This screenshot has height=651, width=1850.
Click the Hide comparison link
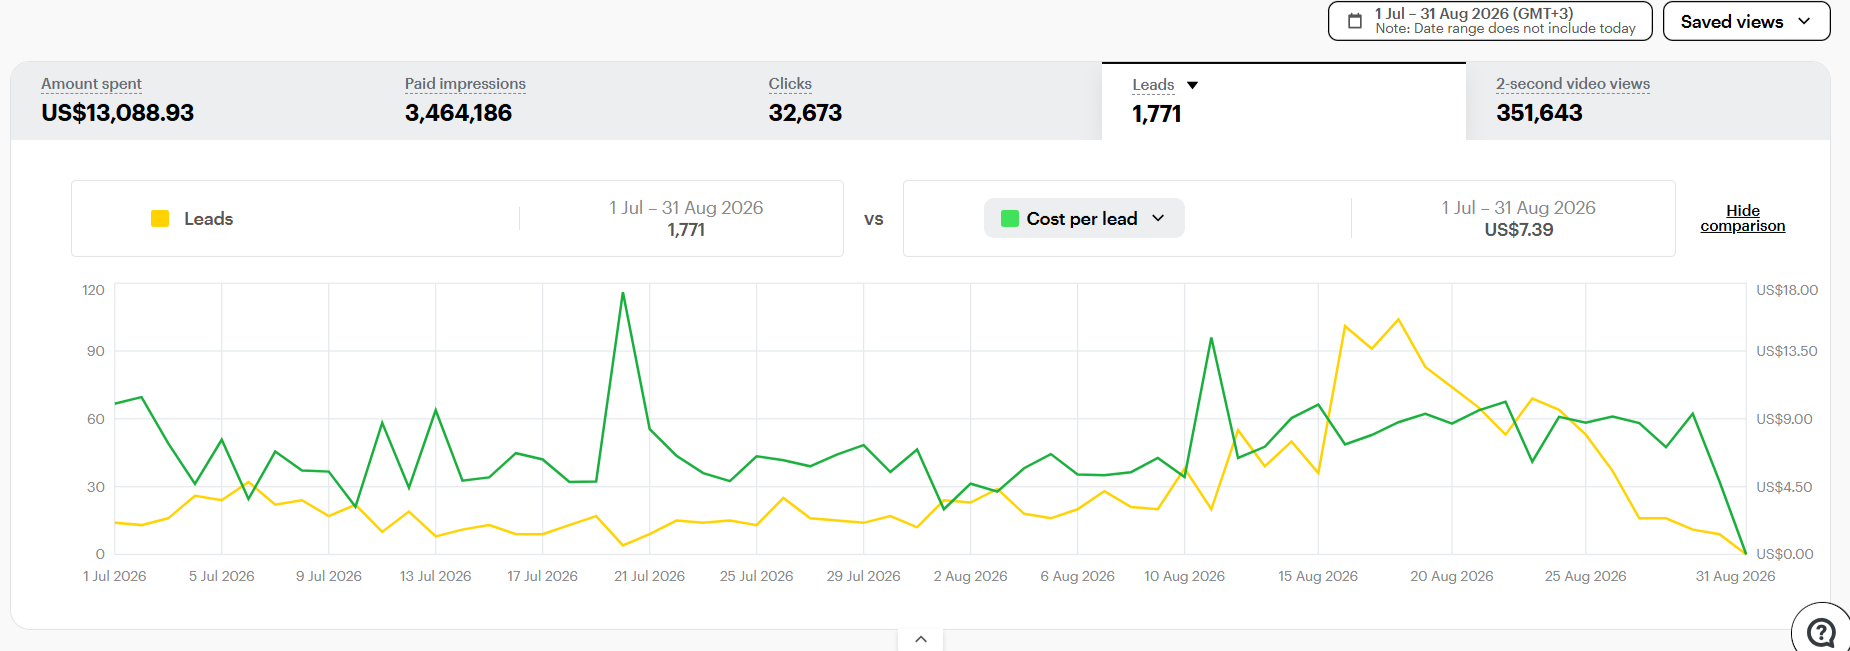pyautogui.click(x=1743, y=218)
